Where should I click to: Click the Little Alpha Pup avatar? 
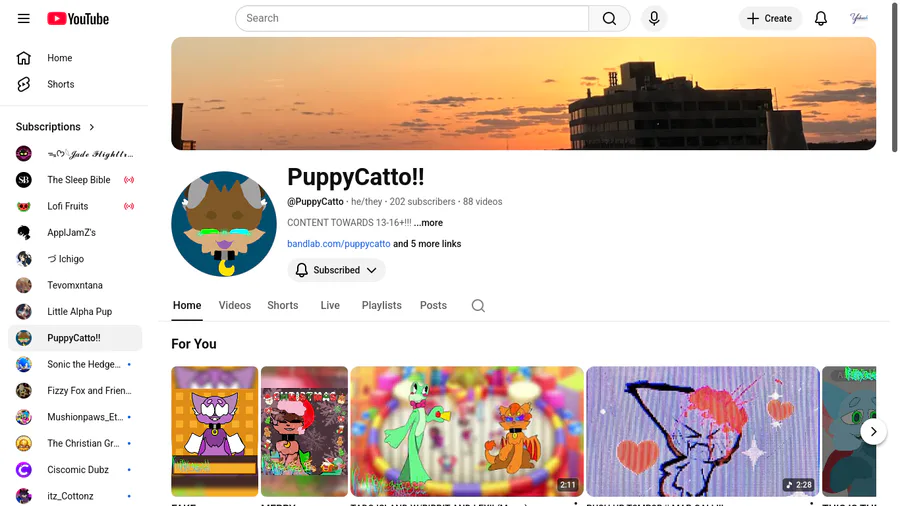(24, 312)
